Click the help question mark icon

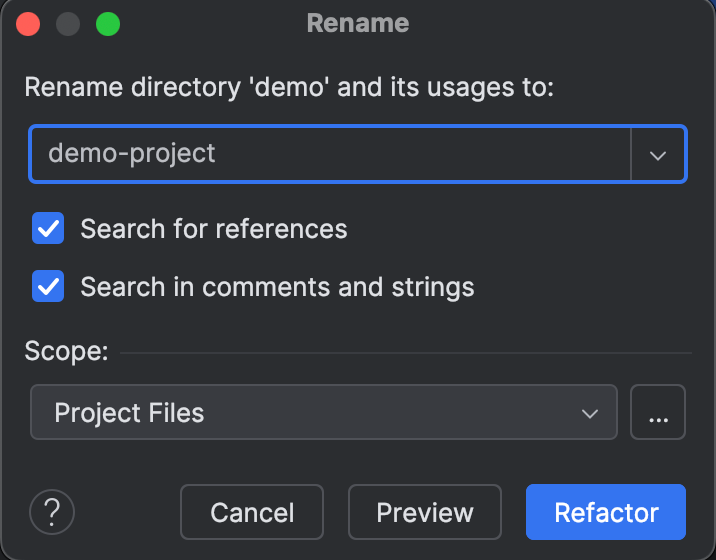point(52,513)
